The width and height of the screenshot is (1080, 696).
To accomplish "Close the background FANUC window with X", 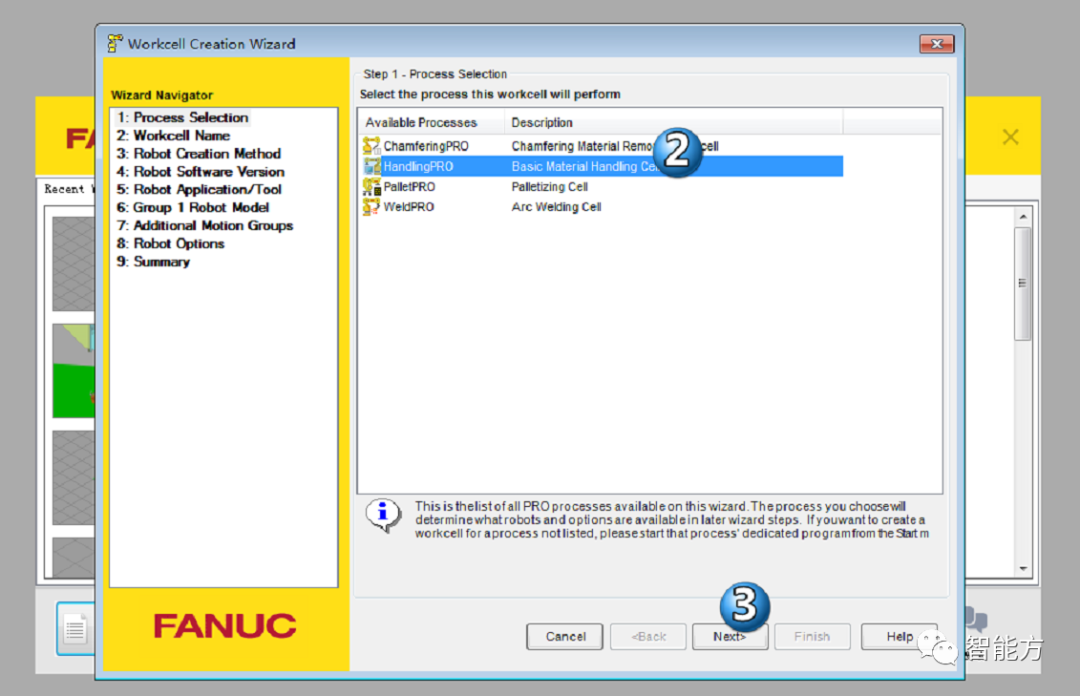I will pos(1010,137).
